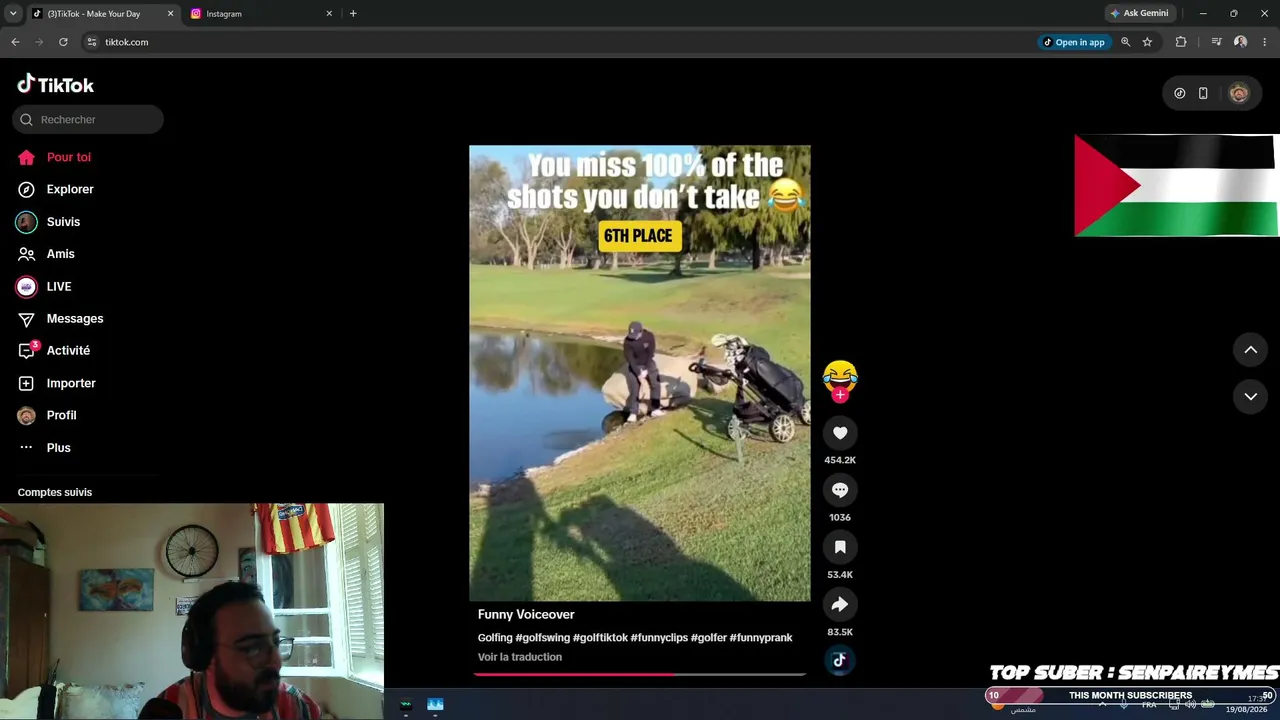Click the browser Forward arrow

tap(39, 42)
